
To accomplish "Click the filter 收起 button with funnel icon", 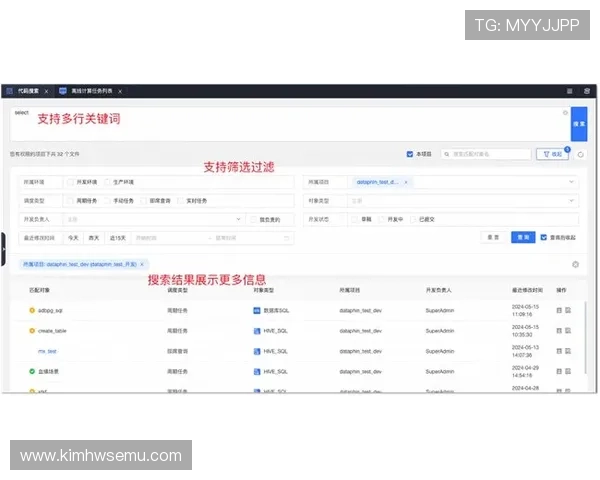I will [x=553, y=154].
